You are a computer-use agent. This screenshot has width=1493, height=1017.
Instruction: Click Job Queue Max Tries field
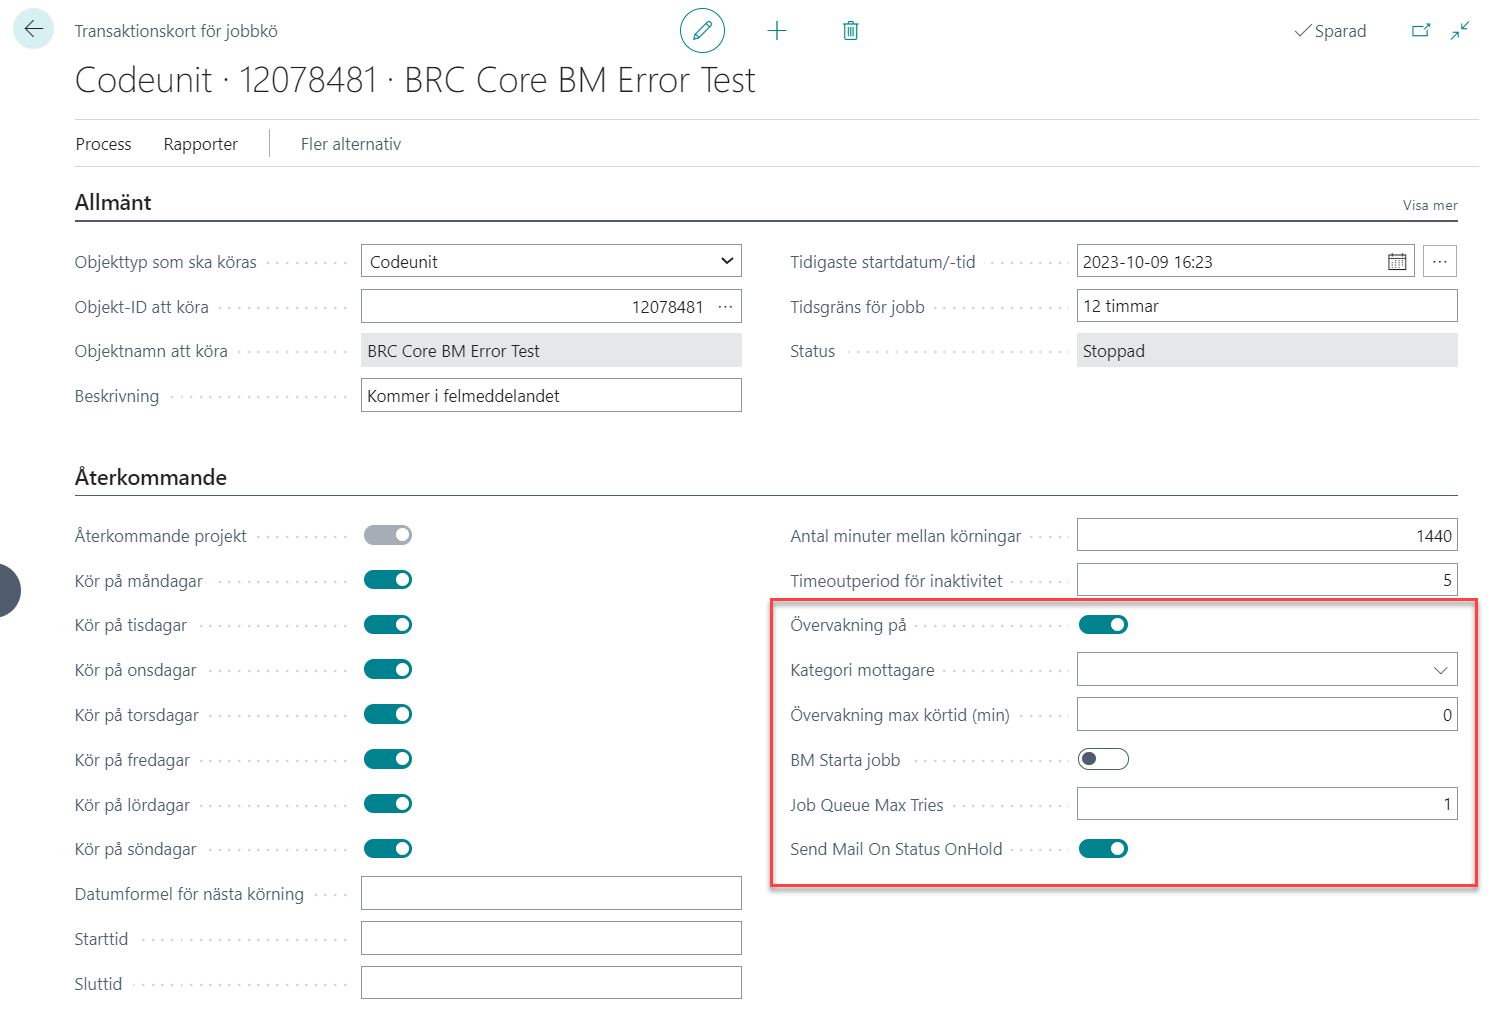click(1267, 804)
